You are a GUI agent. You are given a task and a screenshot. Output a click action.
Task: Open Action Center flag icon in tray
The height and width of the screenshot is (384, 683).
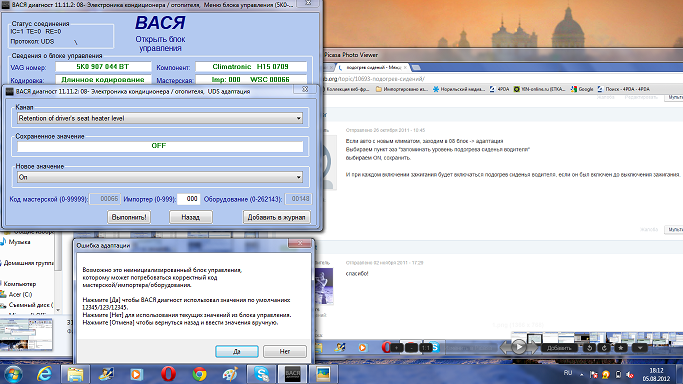click(x=593, y=374)
